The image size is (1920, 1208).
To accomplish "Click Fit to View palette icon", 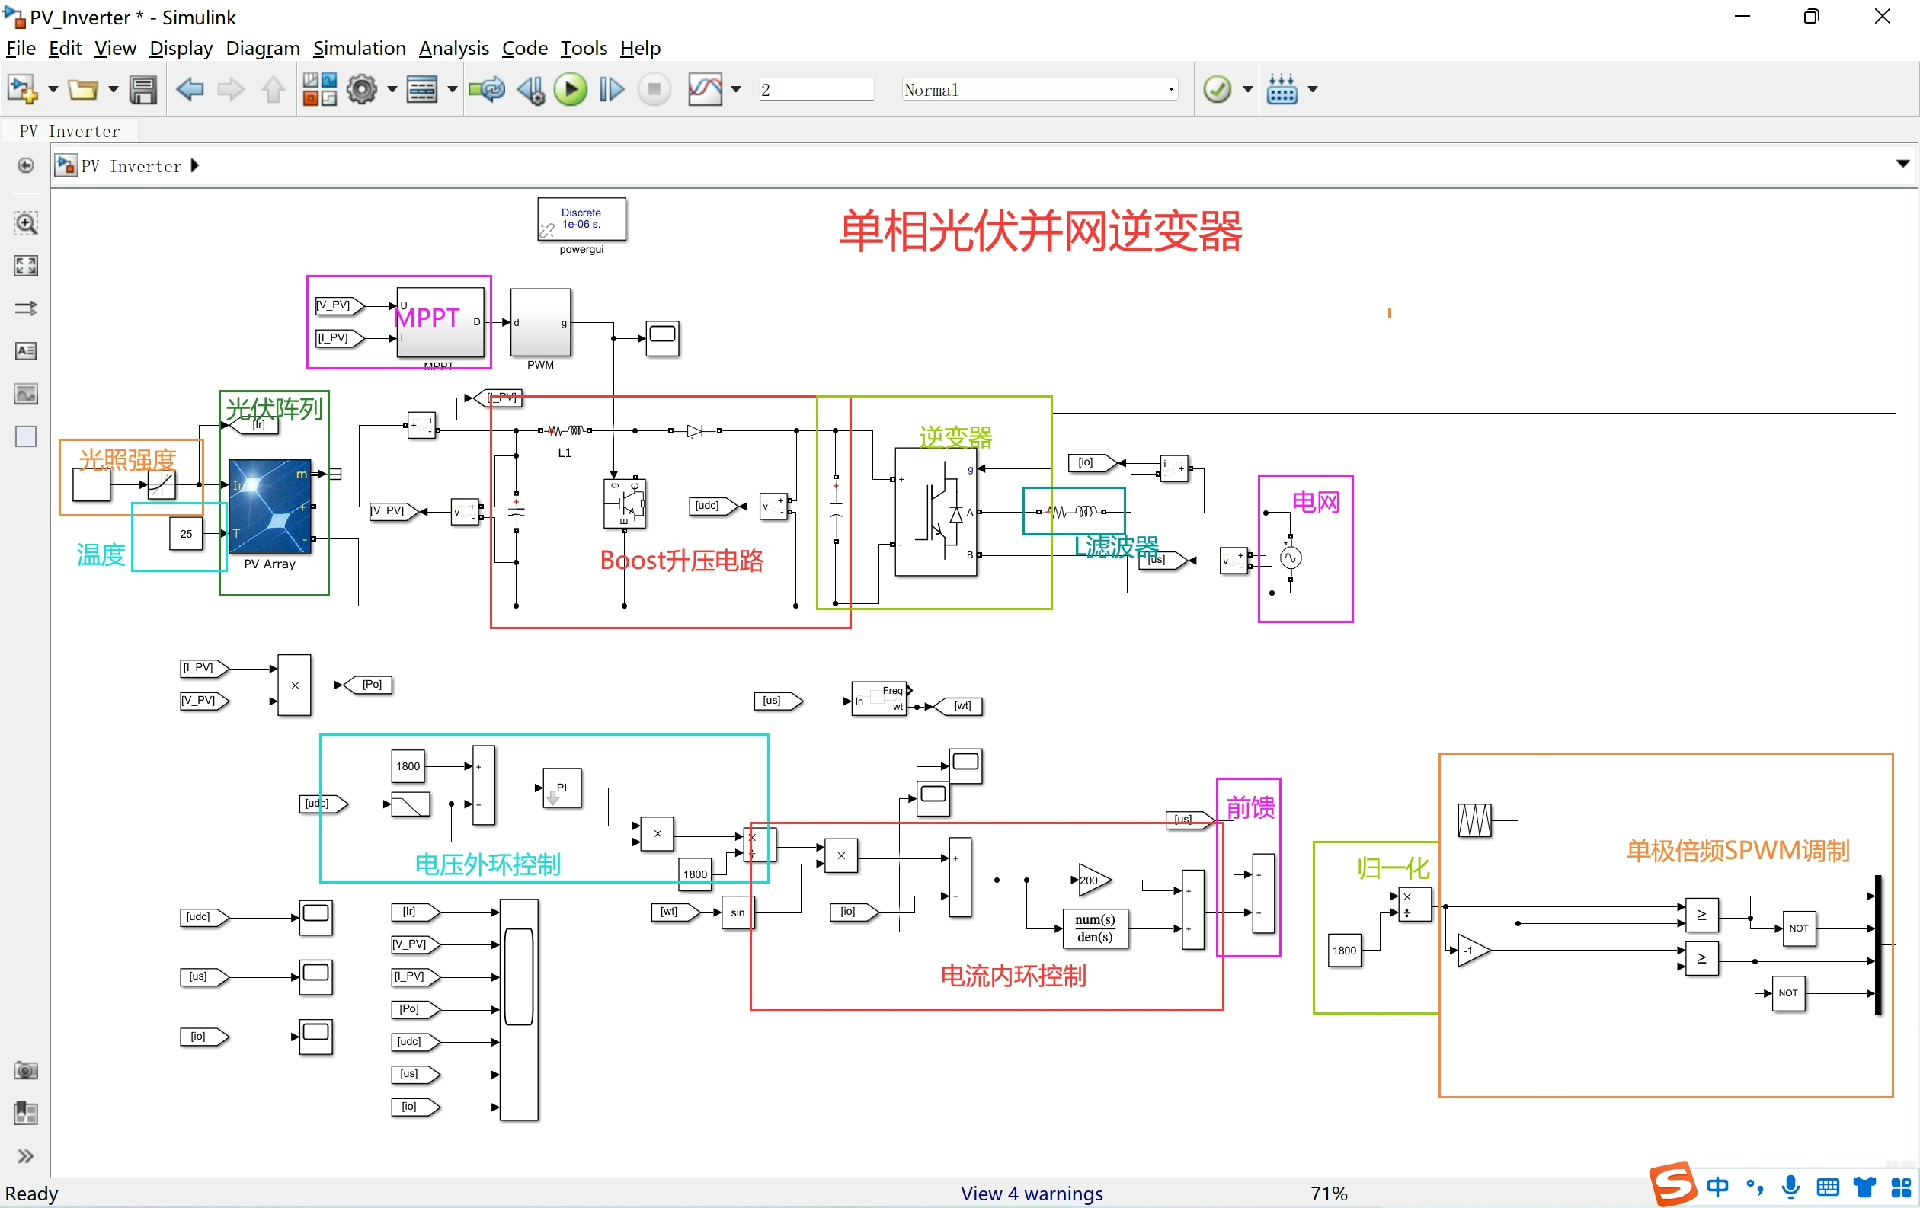I will pyautogui.click(x=26, y=266).
